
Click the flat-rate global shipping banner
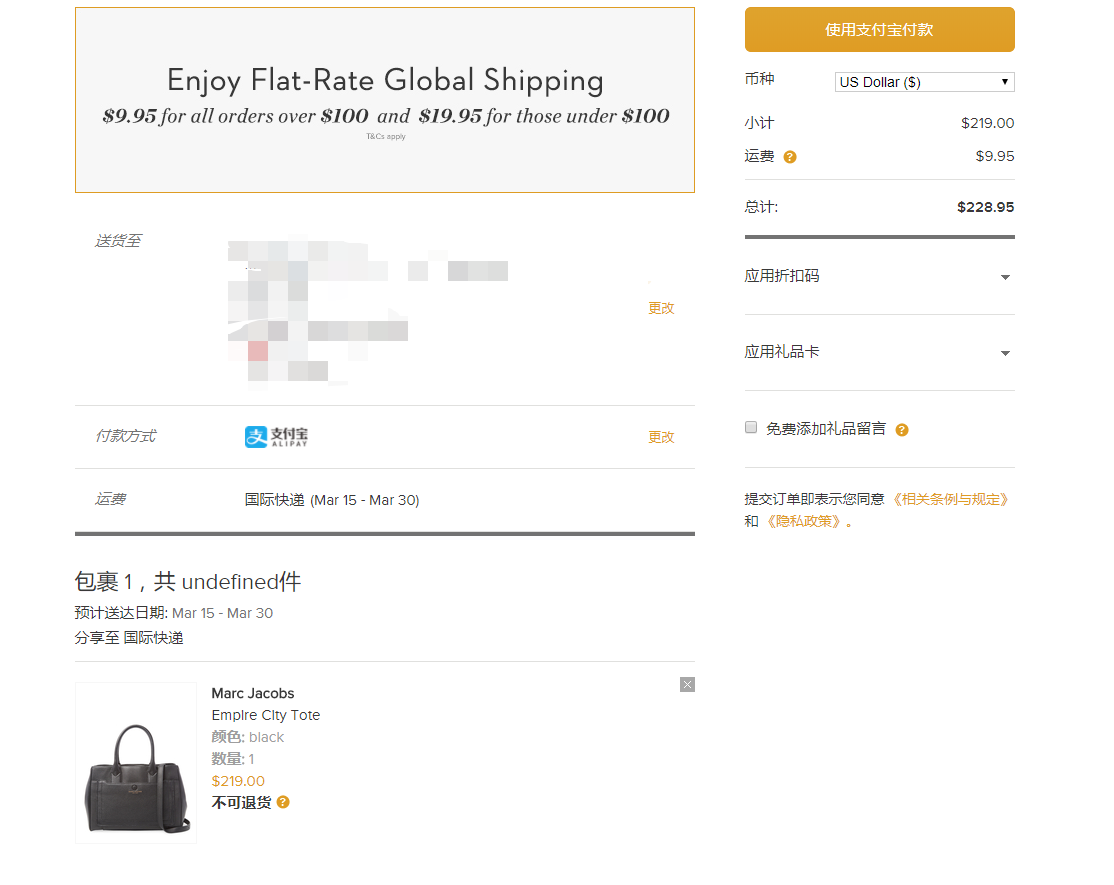pyautogui.click(x=385, y=100)
